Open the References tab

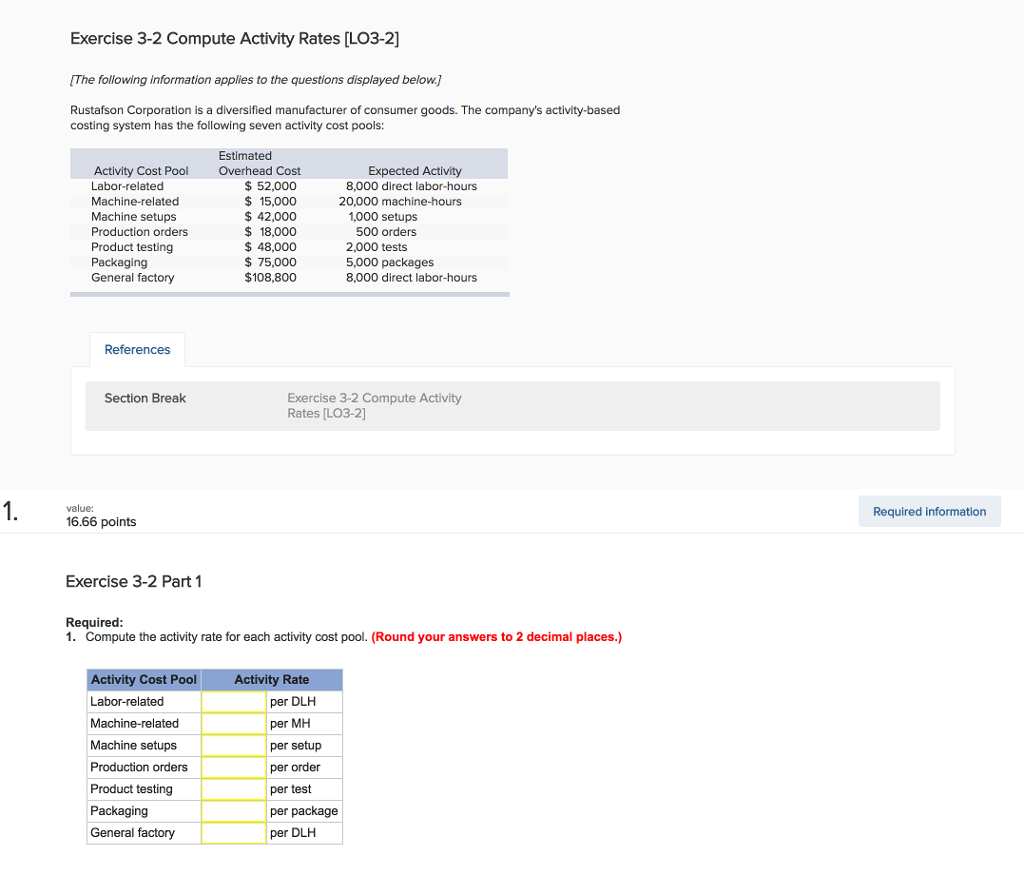137,350
